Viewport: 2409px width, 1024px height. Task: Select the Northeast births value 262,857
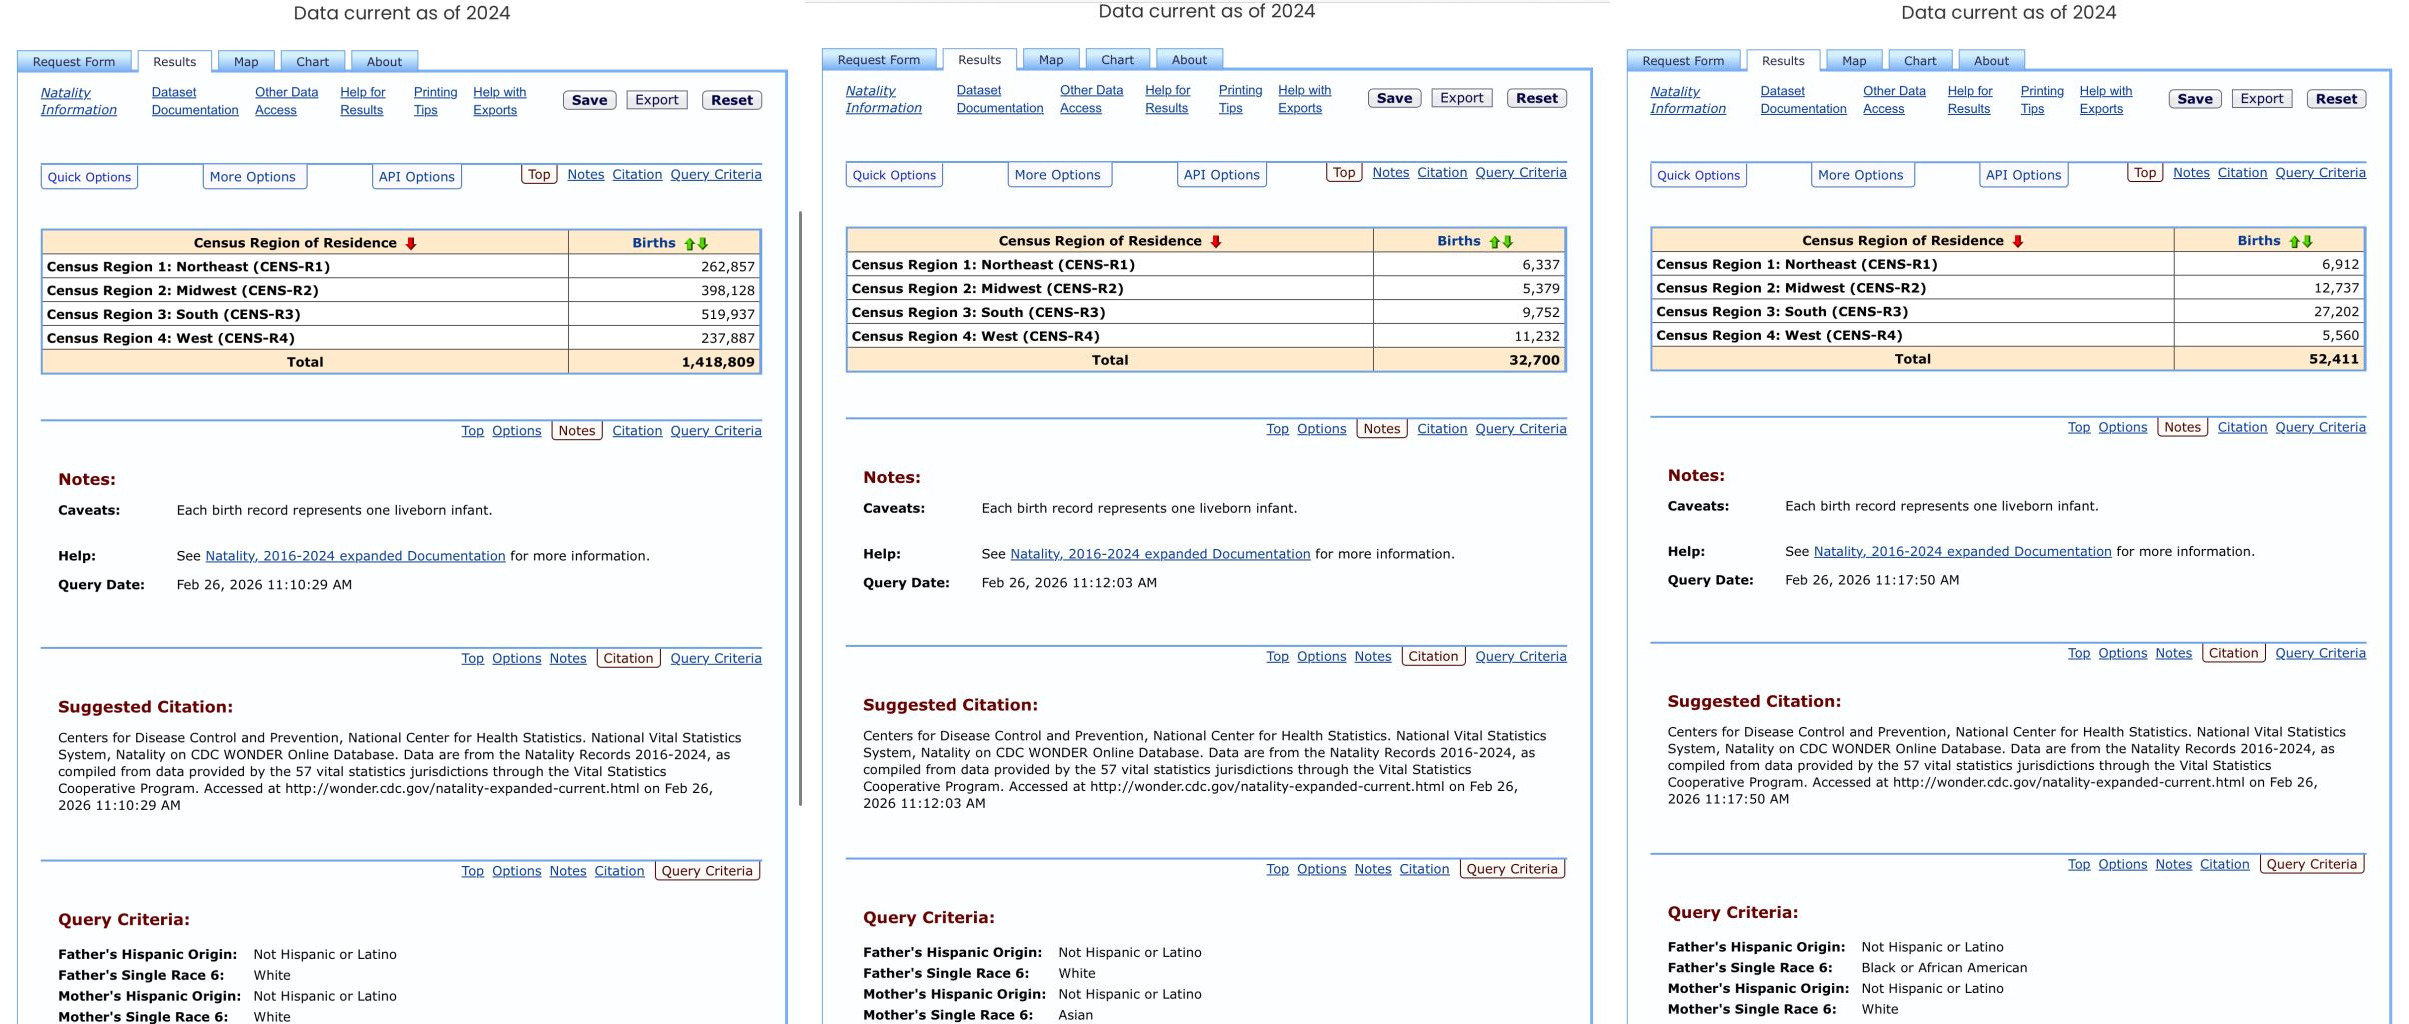coord(728,267)
